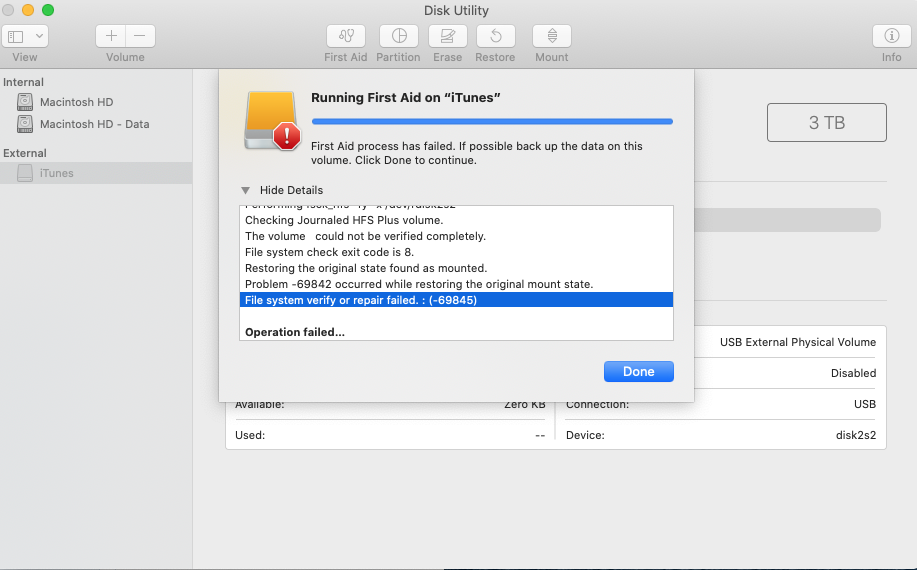
Task: Click the 'Internal' sidebar section header
Action: (23, 82)
